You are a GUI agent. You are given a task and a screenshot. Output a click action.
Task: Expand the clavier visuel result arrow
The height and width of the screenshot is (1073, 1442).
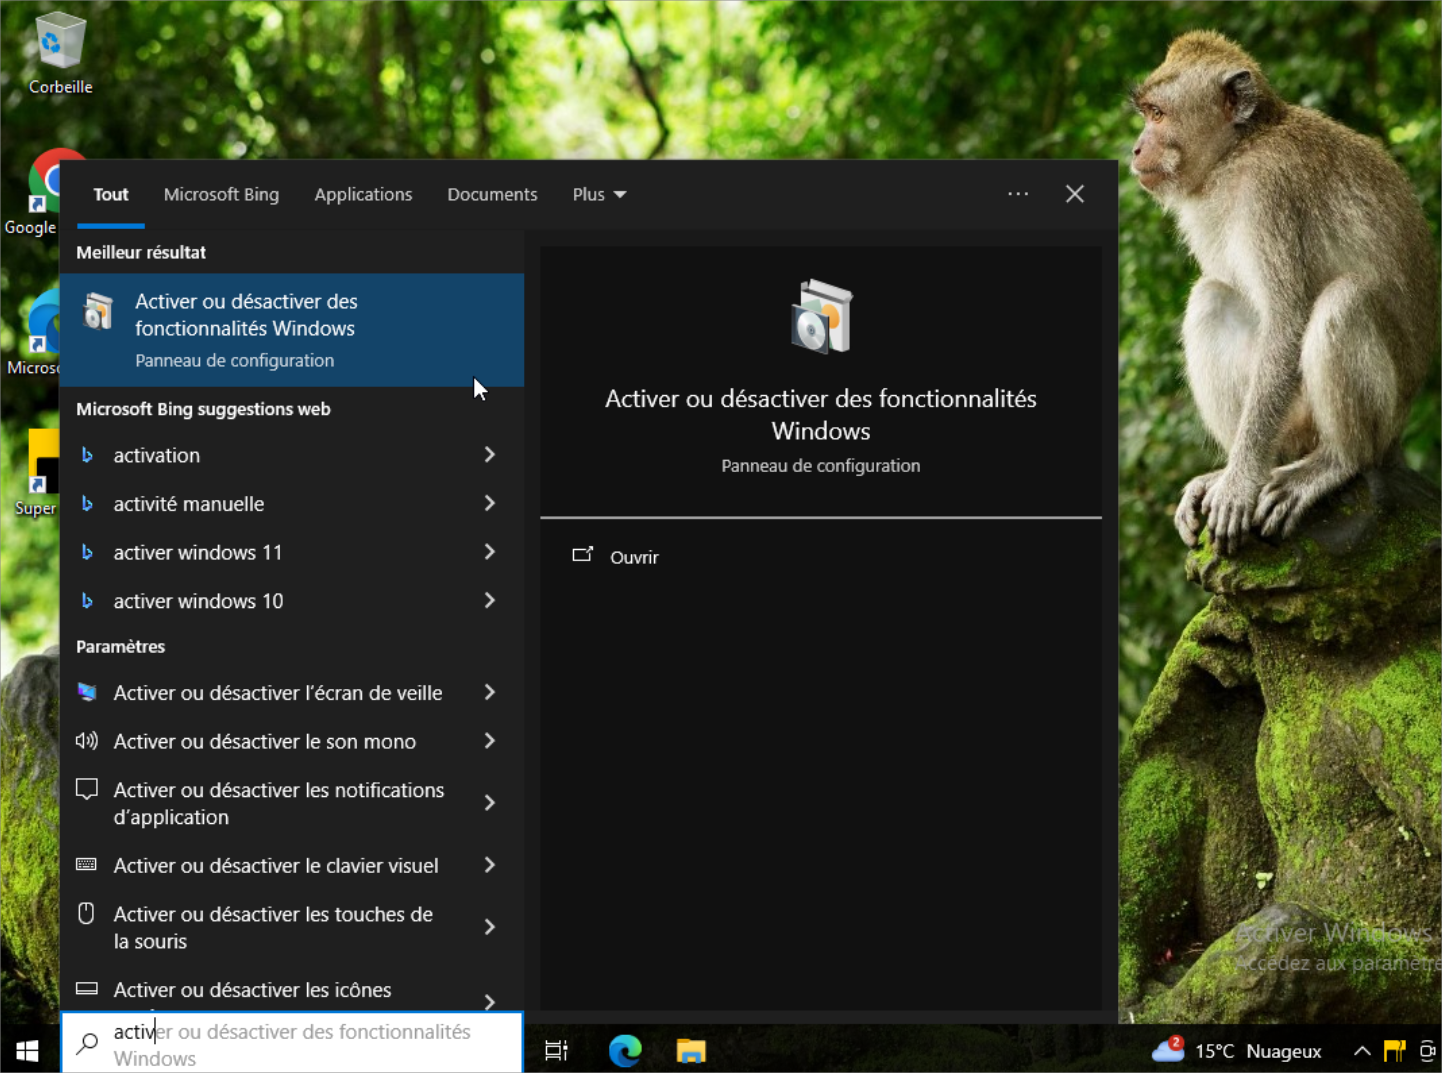tap(490, 865)
